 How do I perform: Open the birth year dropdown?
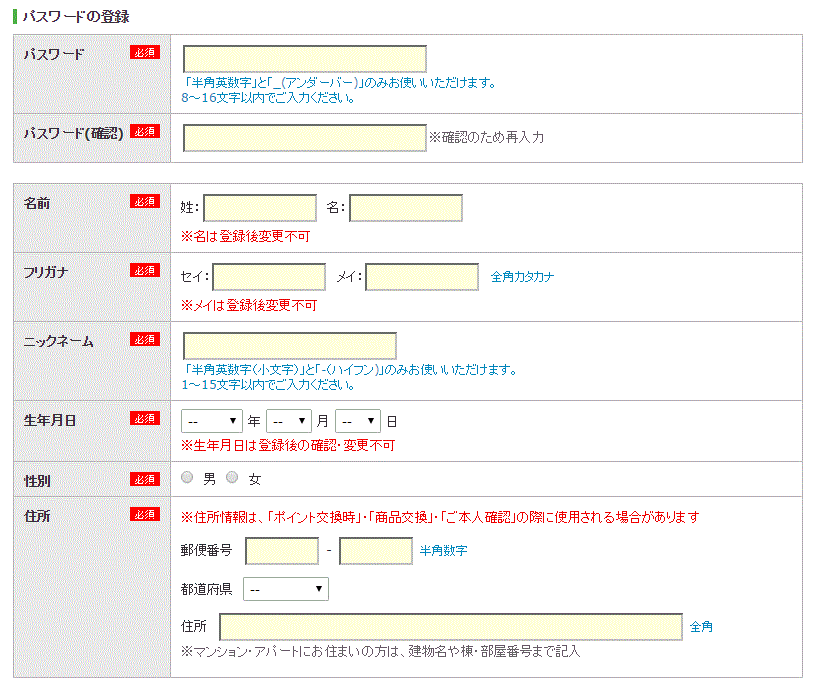211,420
